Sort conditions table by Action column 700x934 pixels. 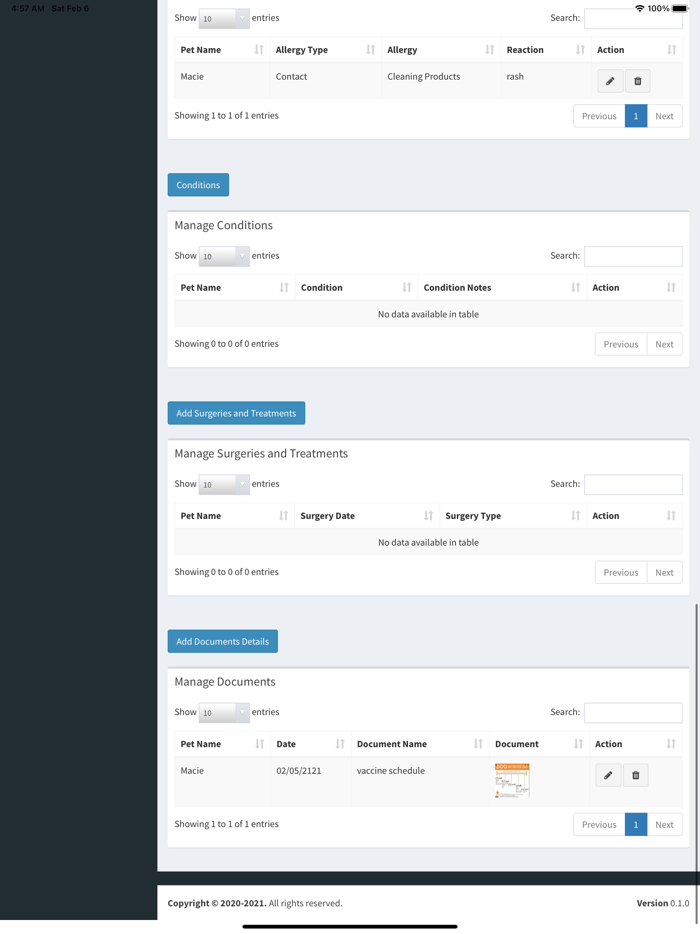pos(634,287)
